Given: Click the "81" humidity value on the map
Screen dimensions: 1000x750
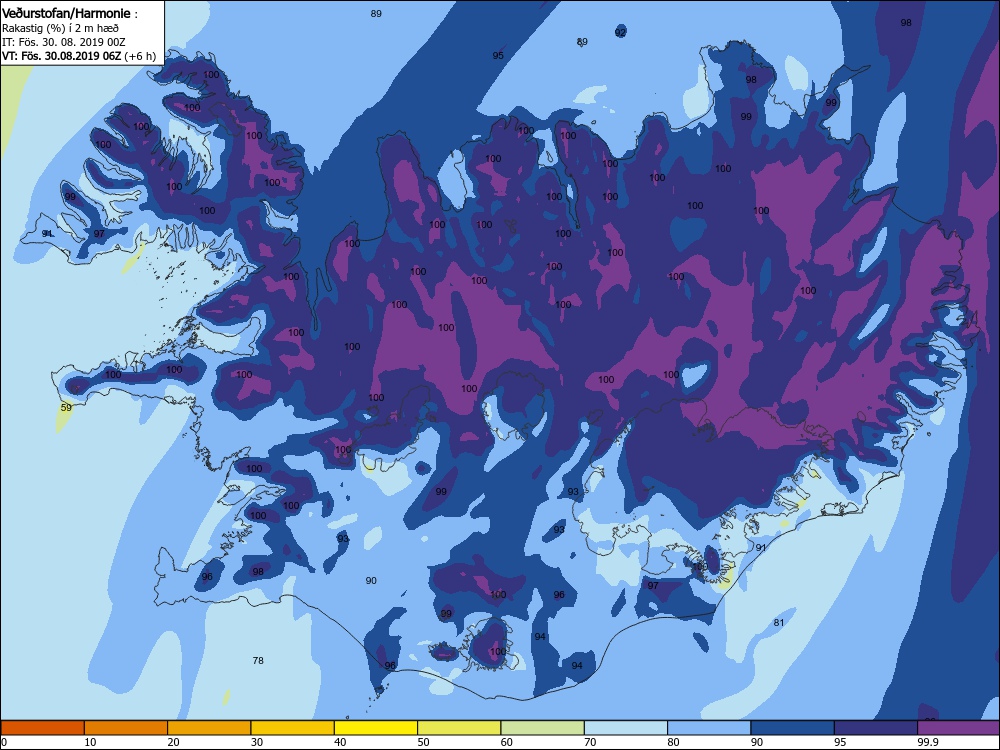Looking at the screenshot, I should [x=779, y=622].
